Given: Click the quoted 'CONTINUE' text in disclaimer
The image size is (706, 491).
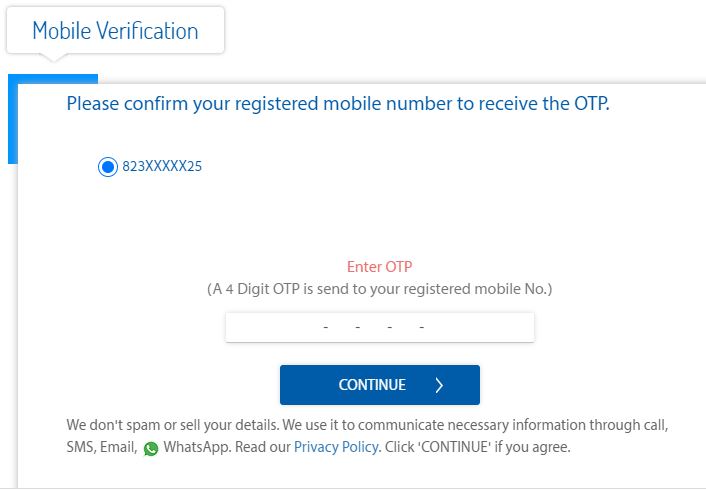Looking at the screenshot, I should 455,447.
